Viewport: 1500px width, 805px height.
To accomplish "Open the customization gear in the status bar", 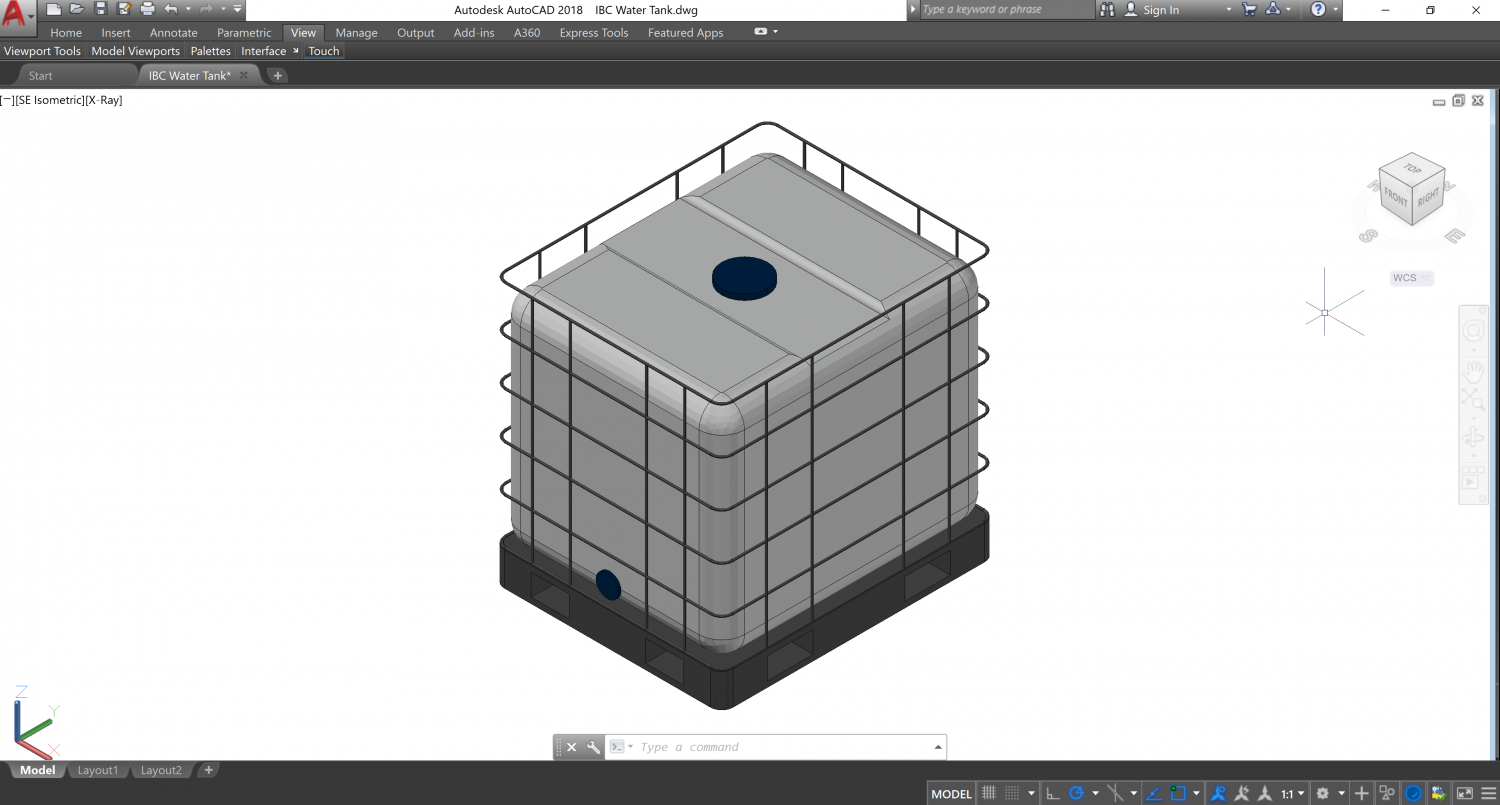I will (1321, 792).
